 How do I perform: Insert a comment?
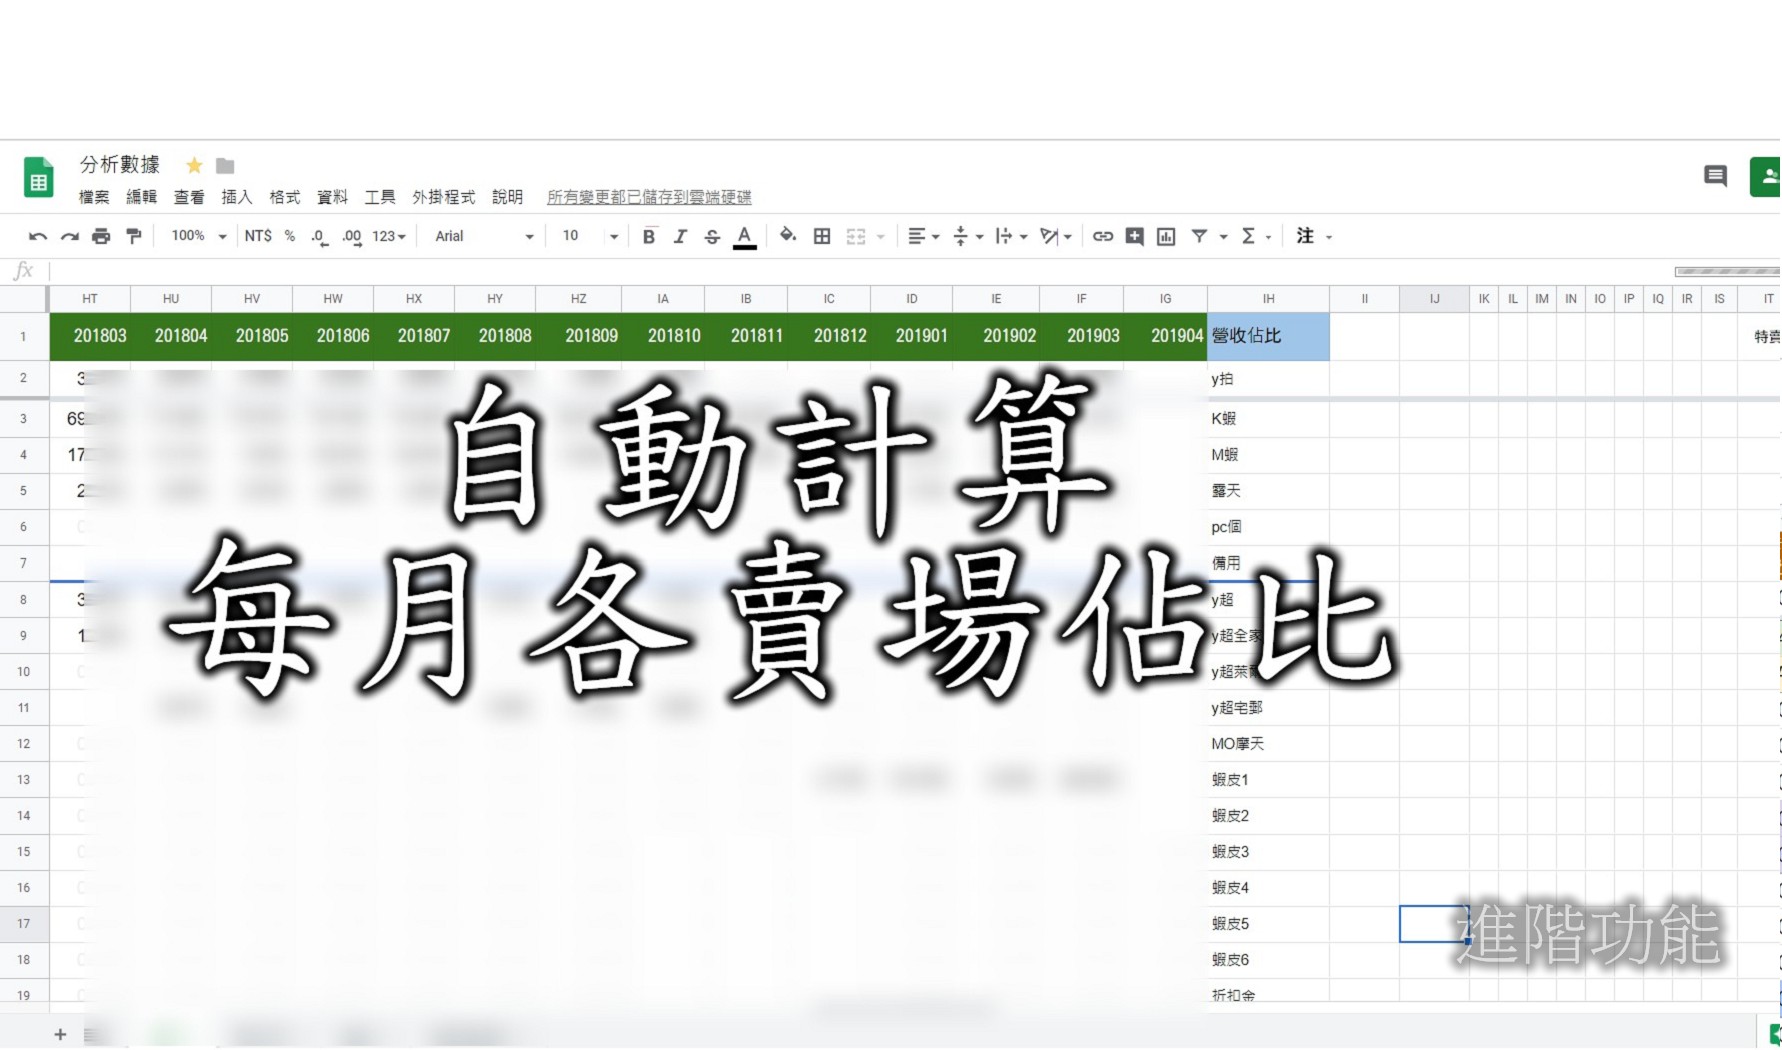point(1134,236)
